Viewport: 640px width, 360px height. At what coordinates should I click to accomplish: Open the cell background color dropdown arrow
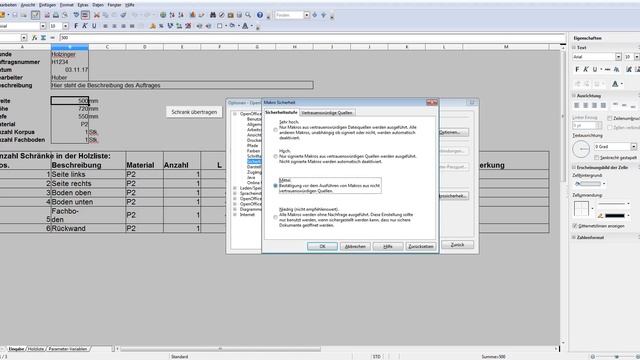(x=604, y=184)
